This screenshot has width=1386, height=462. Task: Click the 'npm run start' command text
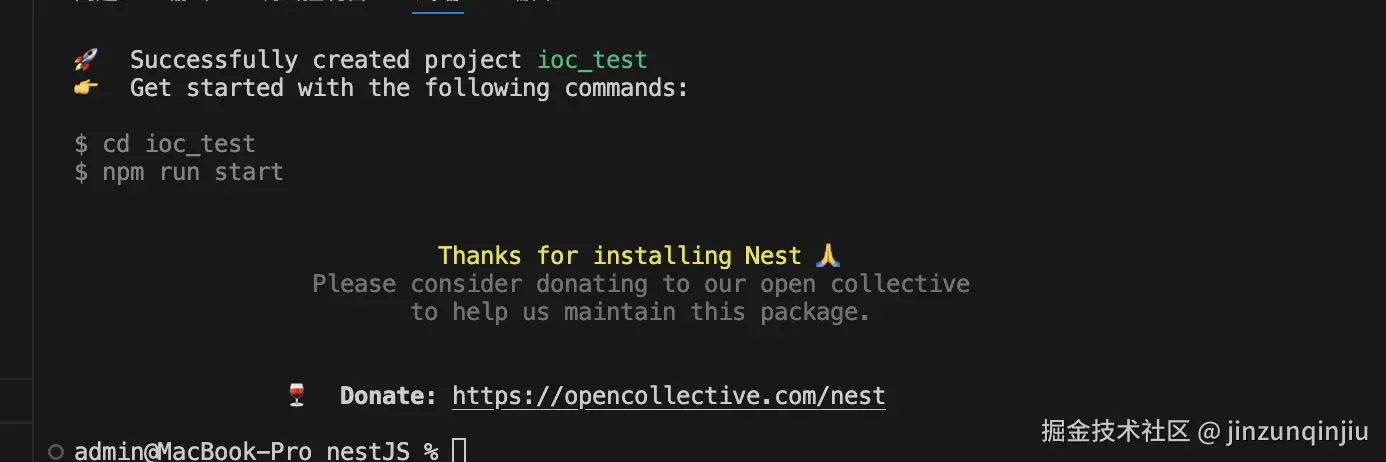coord(192,172)
